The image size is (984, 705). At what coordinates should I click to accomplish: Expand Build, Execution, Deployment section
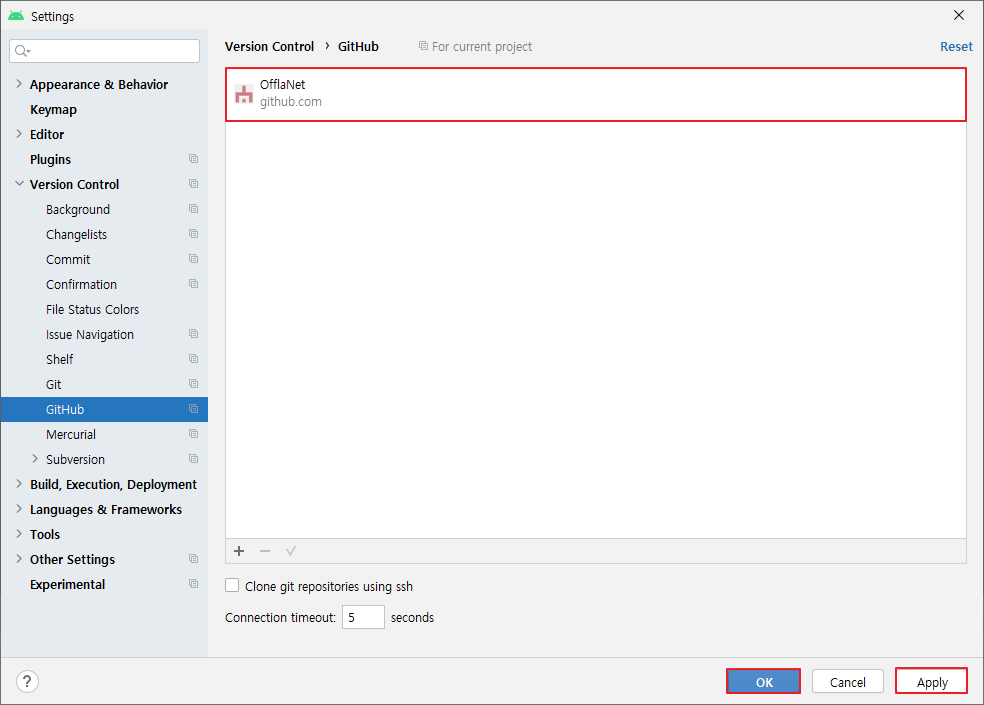(19, 484)
